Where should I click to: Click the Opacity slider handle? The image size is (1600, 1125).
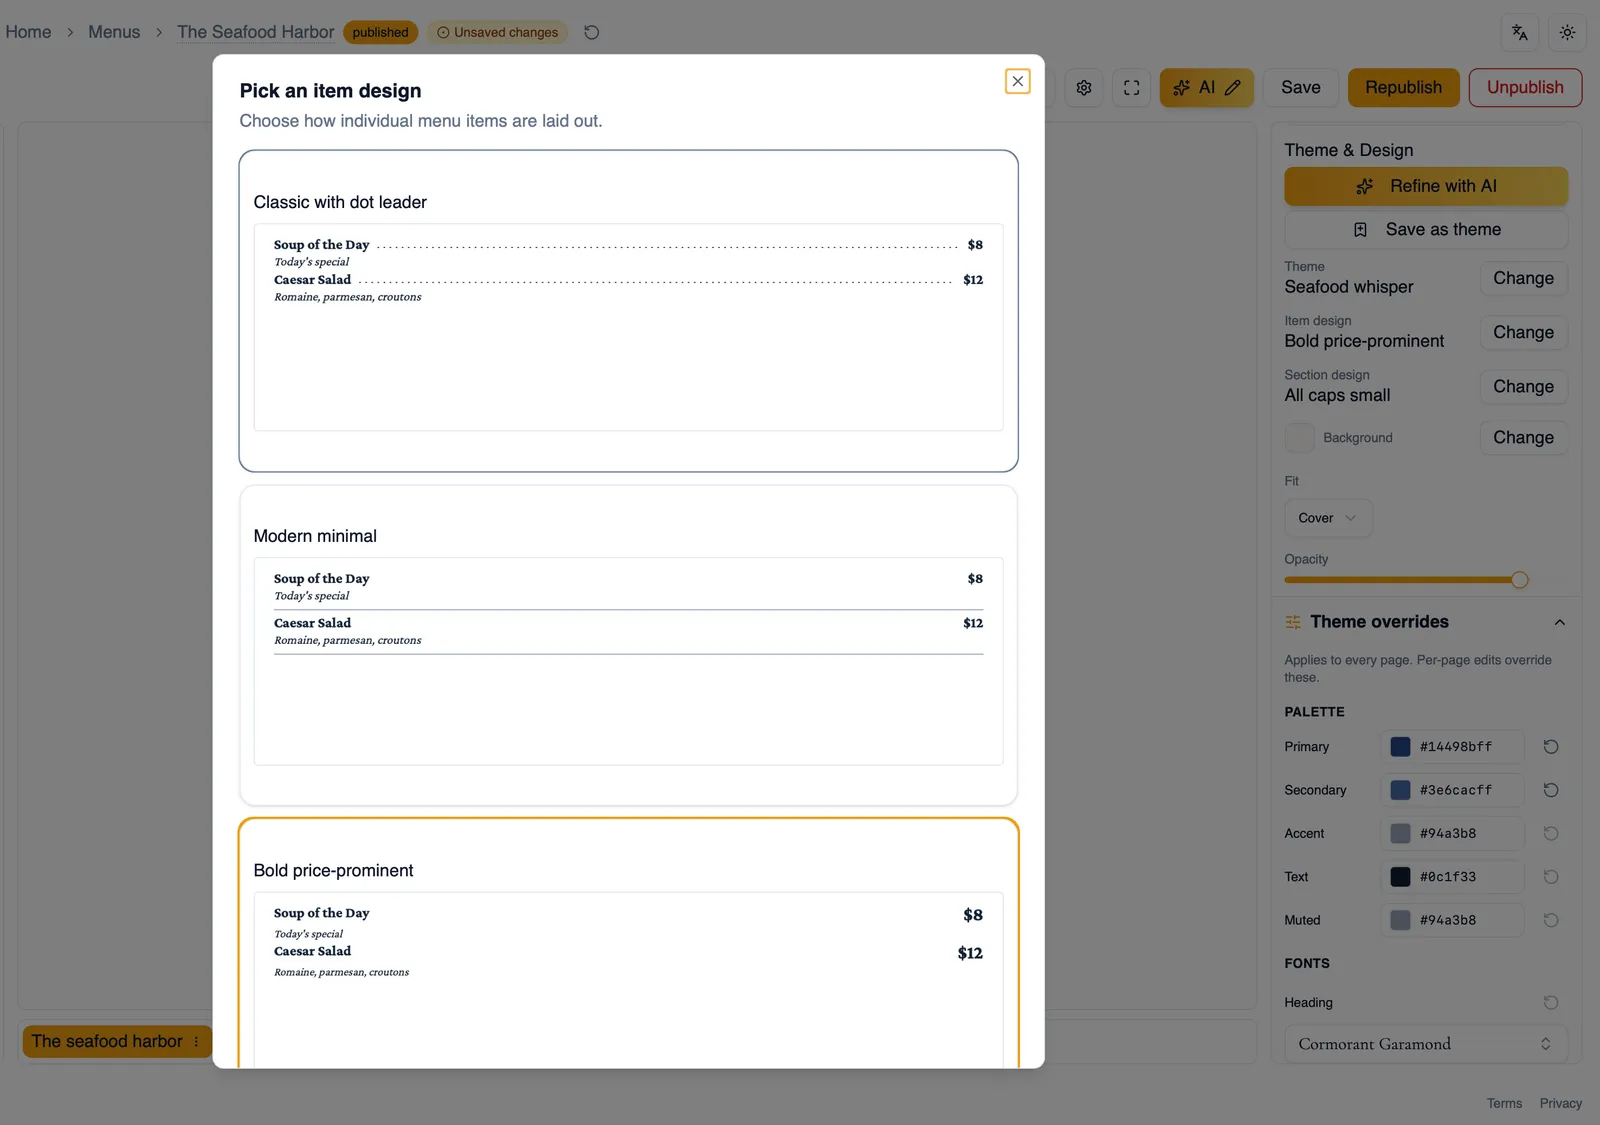[1519, 580]
